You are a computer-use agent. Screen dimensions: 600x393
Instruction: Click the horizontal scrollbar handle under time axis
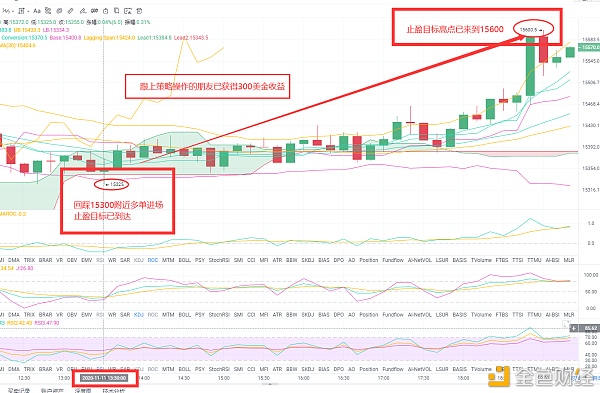(x=270, y=384)
